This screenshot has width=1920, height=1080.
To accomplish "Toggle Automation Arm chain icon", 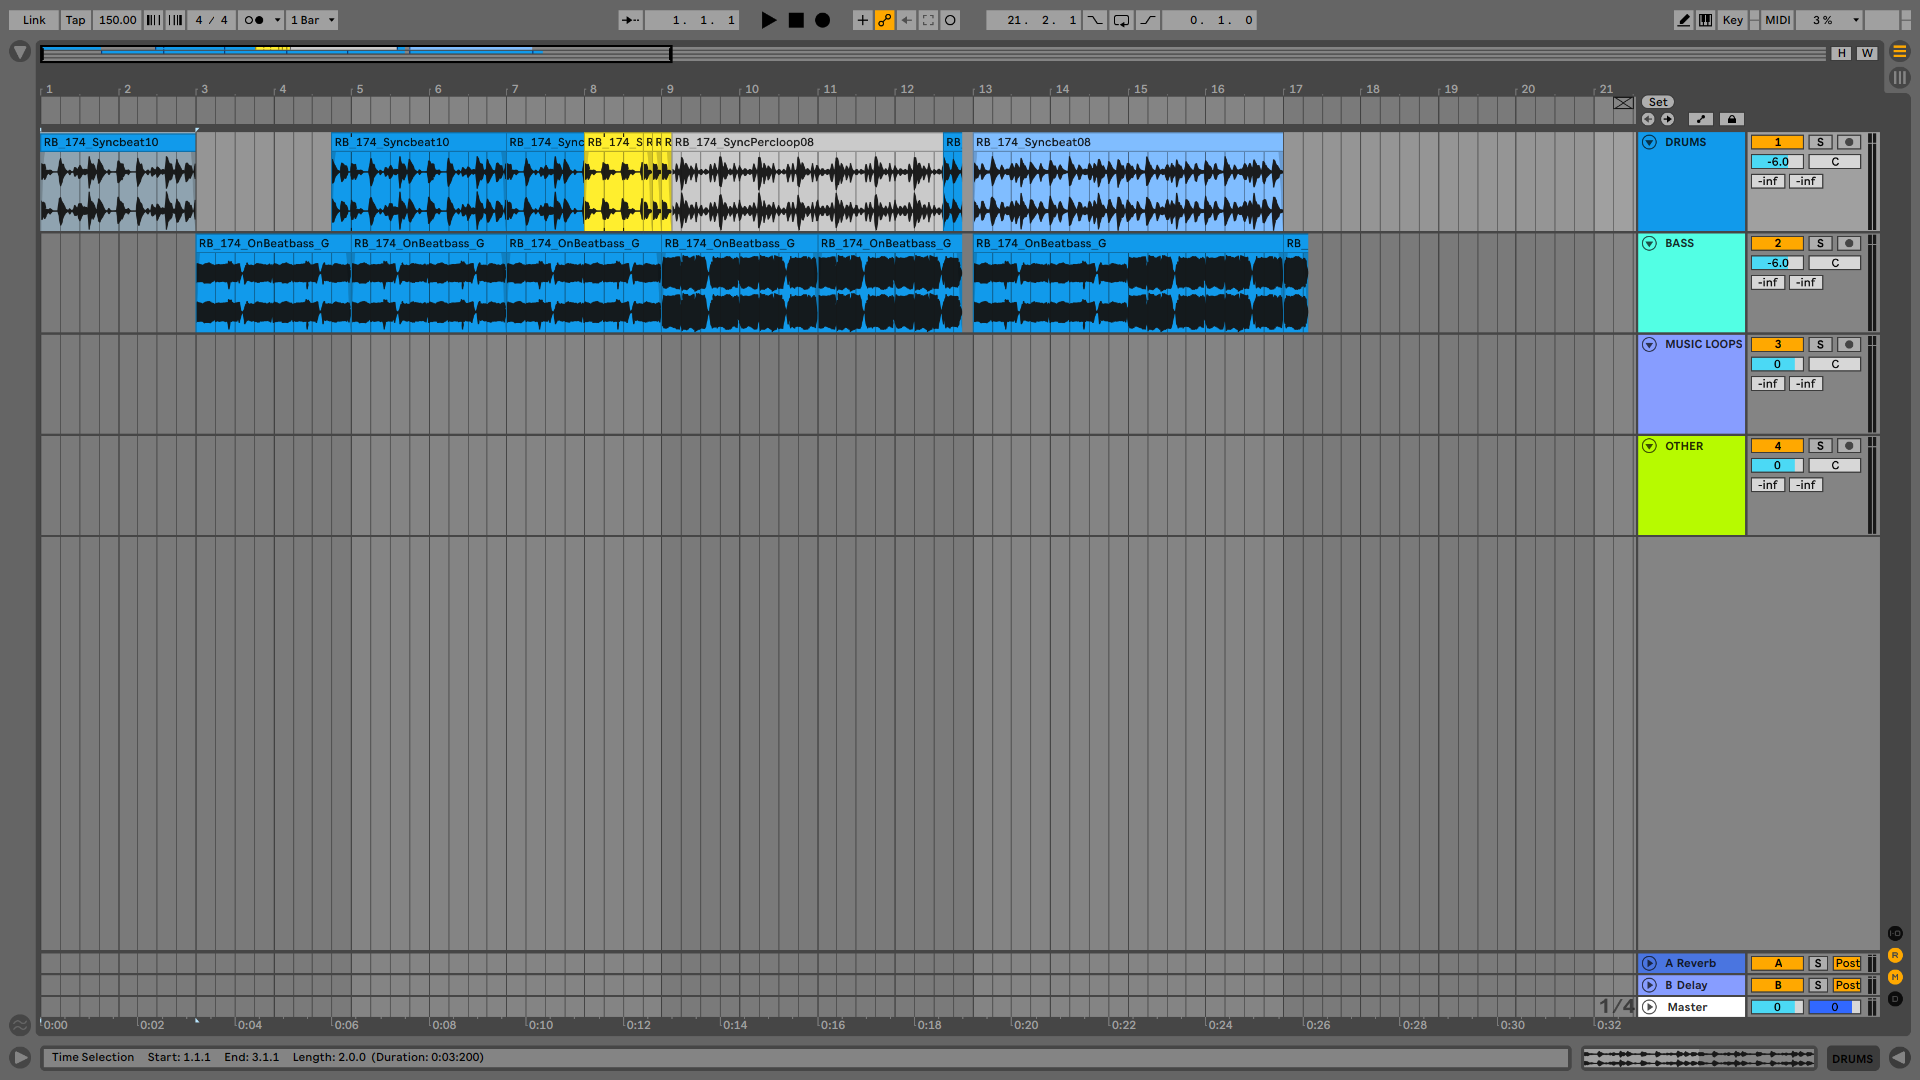I will [884, 20].
